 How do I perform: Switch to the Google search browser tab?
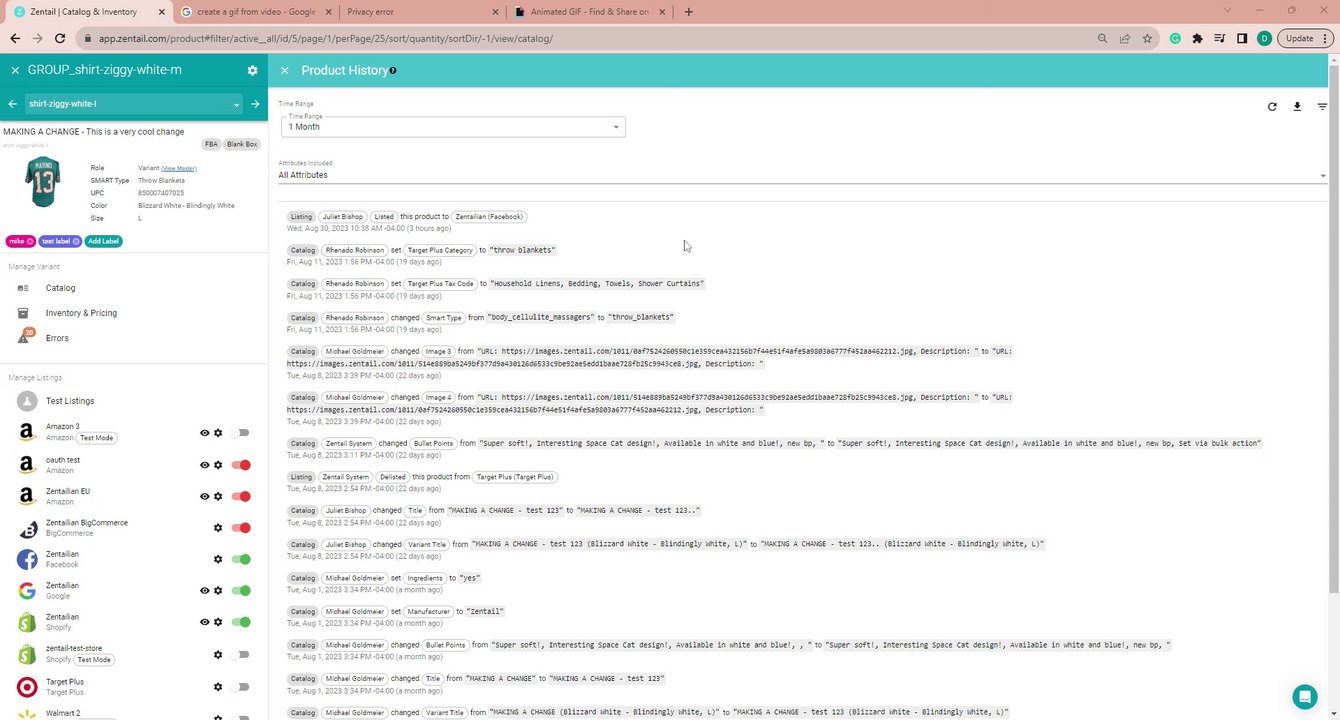[x=255, y=11]
